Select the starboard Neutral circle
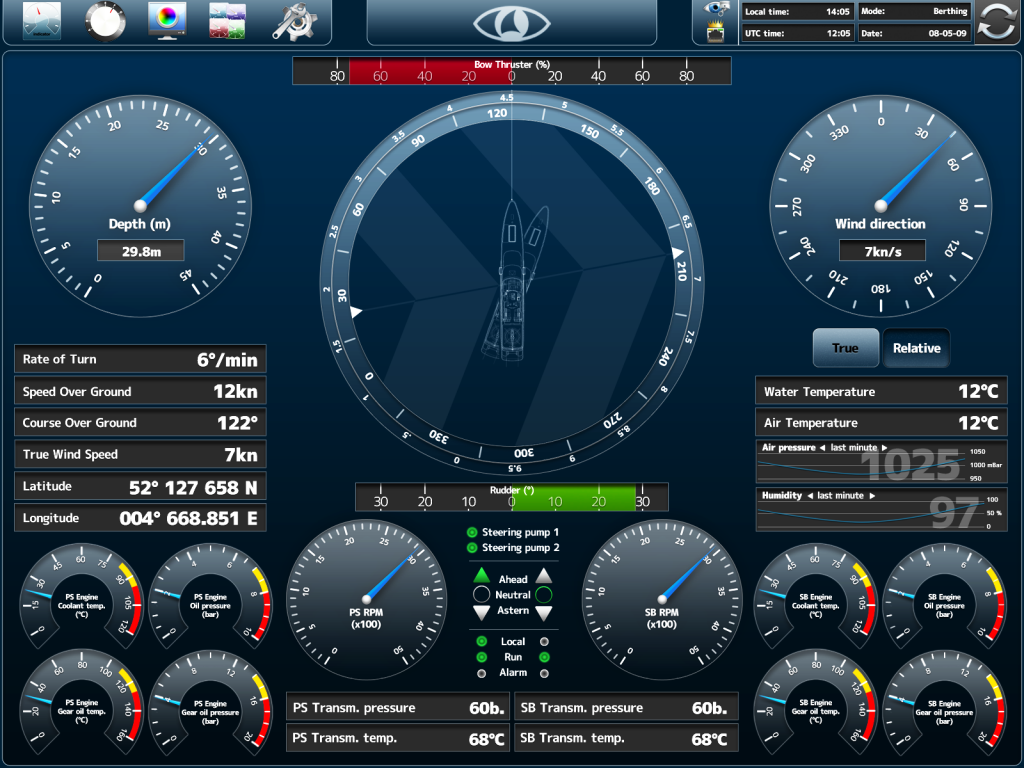The image size is (1024, 768). pos(544,595)
